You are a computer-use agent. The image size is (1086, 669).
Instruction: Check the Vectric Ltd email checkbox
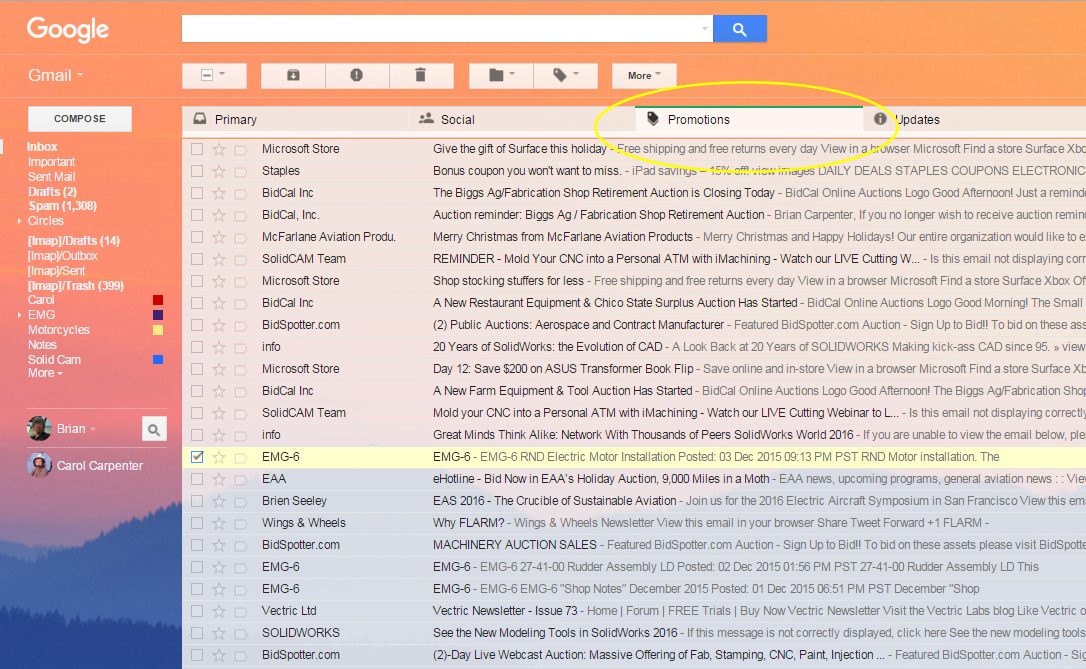click(x=197, y=611)
